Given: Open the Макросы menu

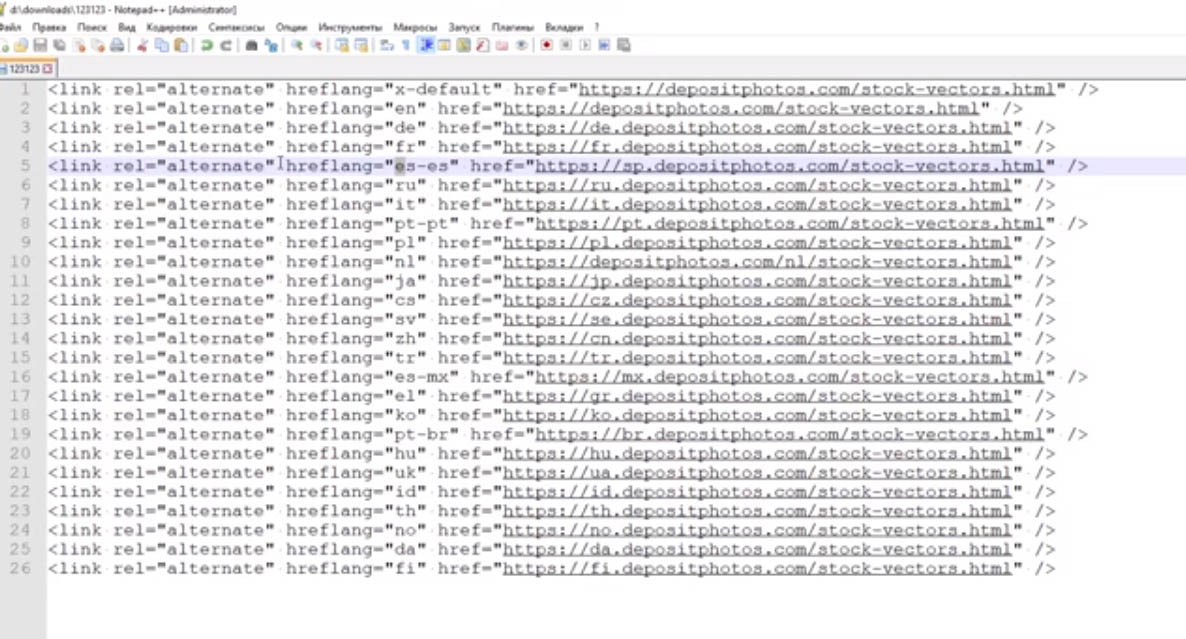Looking at the screenshot, I should click(x=415, y=27).
